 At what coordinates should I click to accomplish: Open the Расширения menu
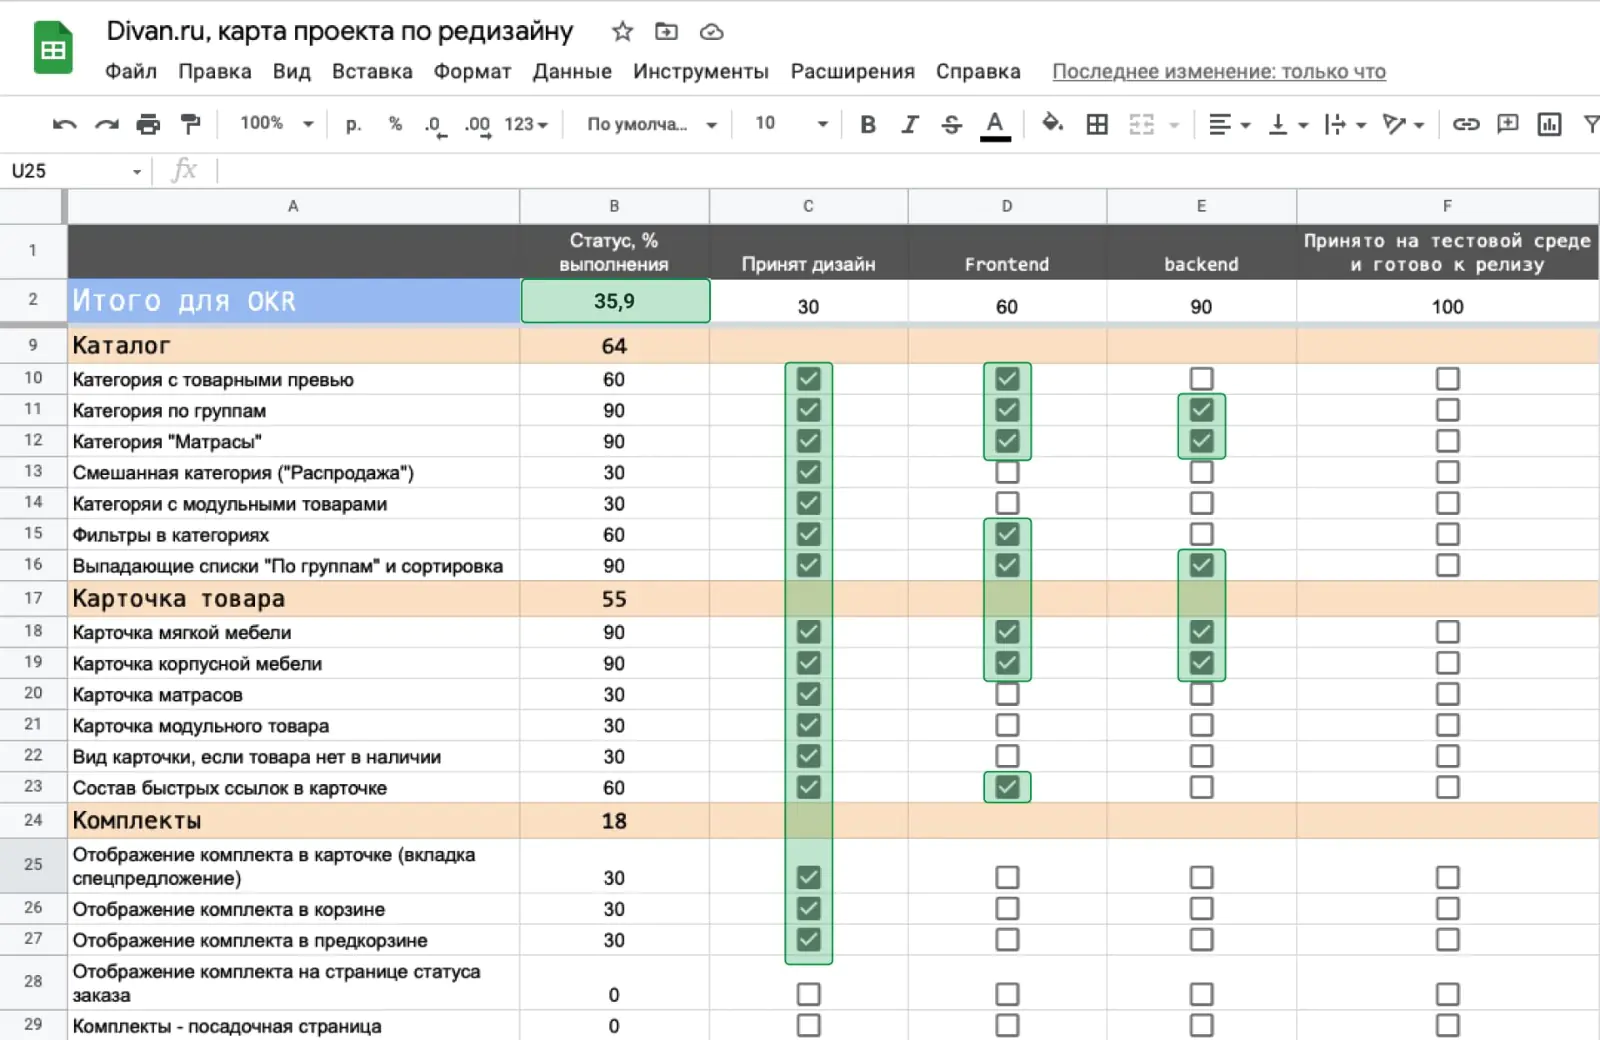point(853,71)
